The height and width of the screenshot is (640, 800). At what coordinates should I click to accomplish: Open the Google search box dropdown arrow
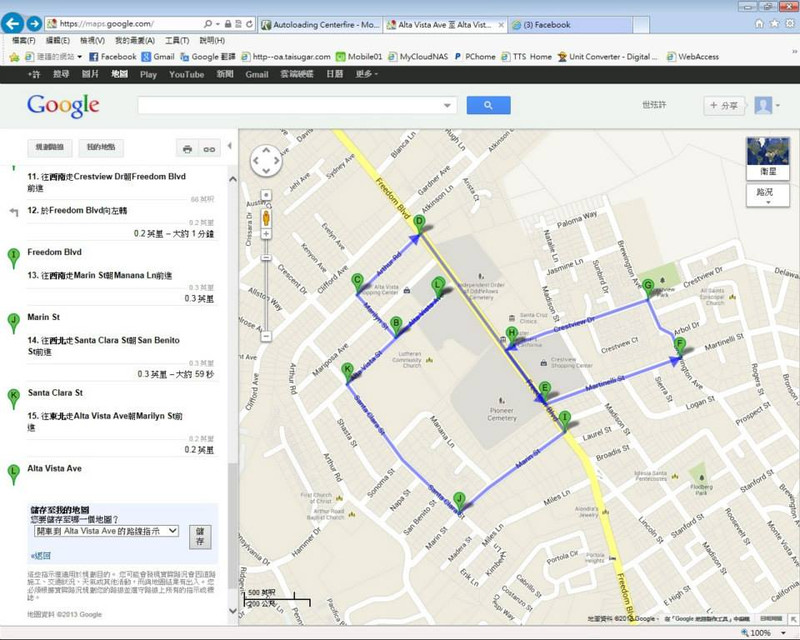click(x=447, y=106)
